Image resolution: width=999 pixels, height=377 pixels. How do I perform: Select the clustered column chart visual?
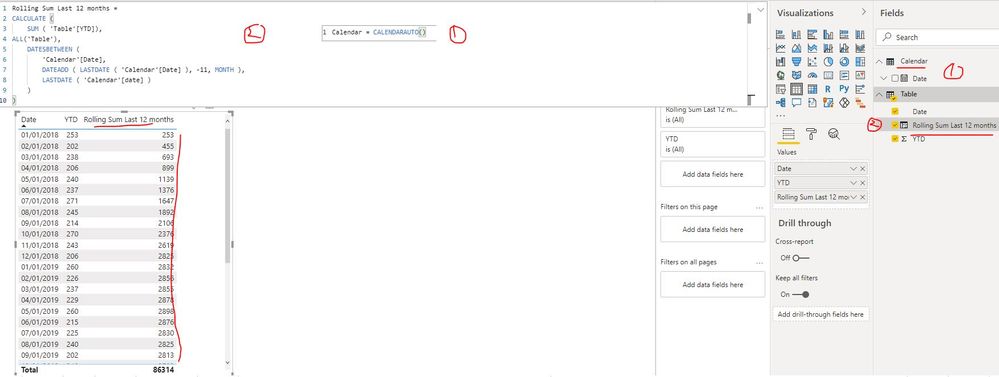pyautogui.click(x=828, y=34)
